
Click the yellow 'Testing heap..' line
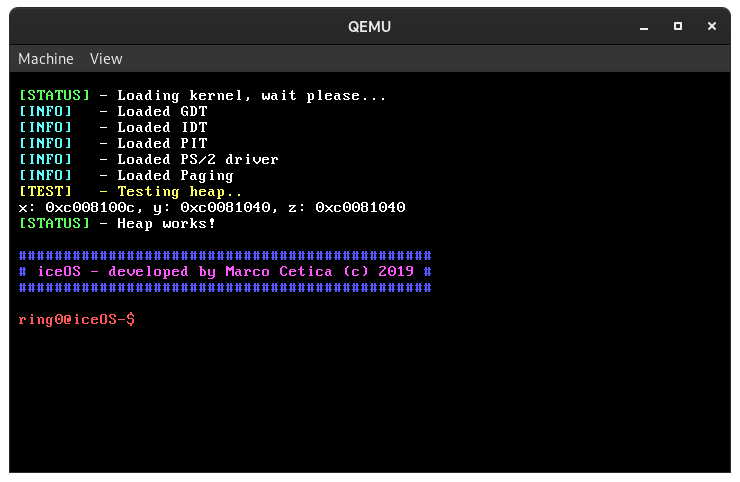(179, 192)
